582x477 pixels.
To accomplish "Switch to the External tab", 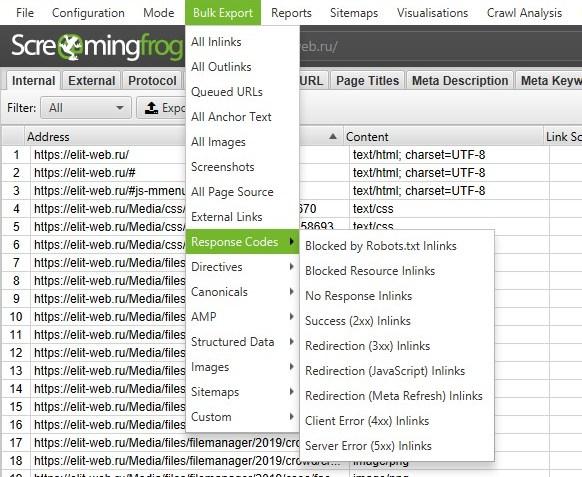I will click(92, 81).
